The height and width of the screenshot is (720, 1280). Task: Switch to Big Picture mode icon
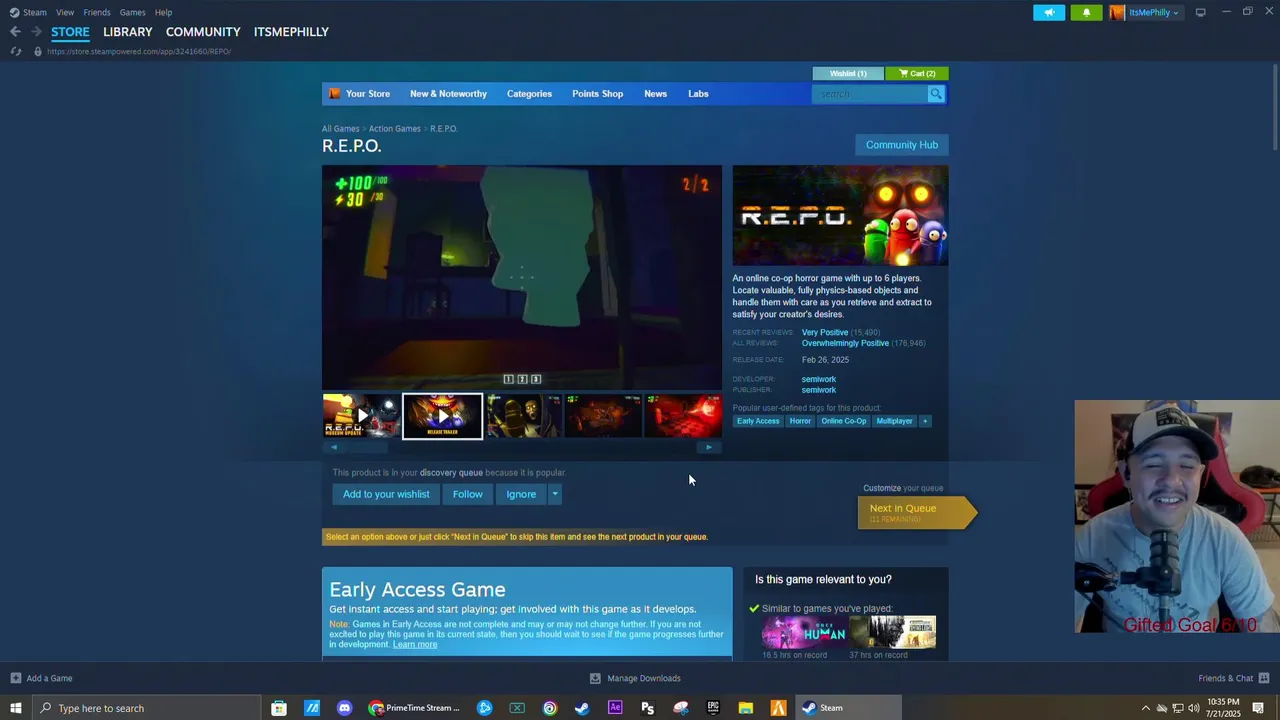1200,12
